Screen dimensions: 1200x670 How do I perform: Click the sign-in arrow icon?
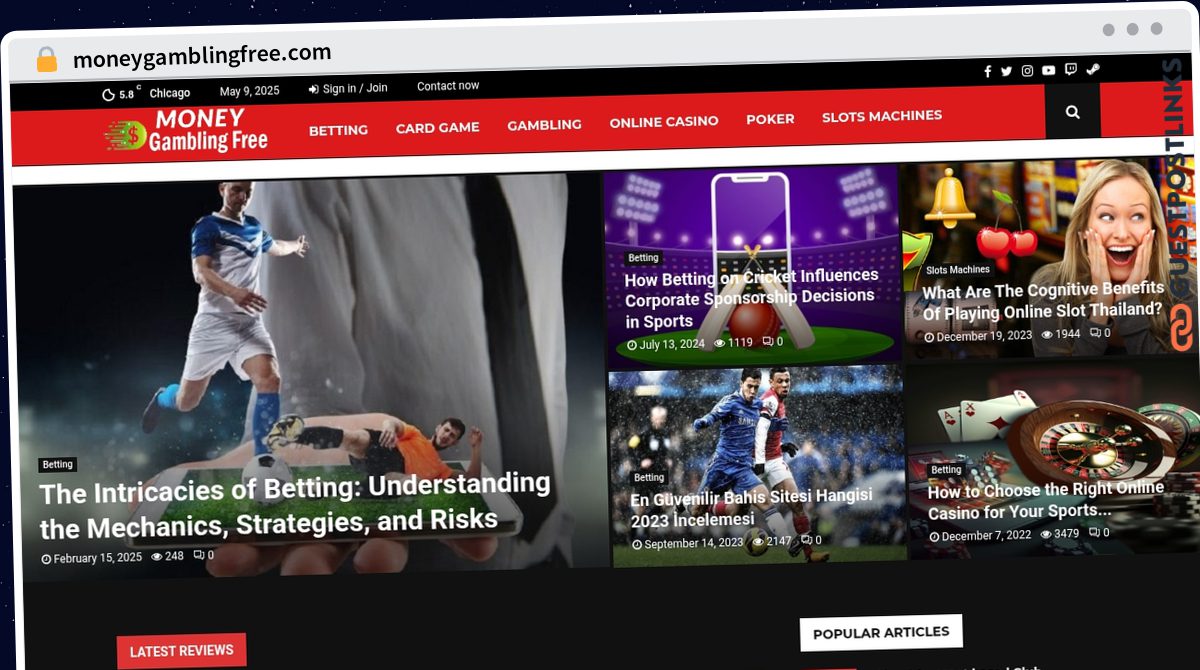click(313, 89)
